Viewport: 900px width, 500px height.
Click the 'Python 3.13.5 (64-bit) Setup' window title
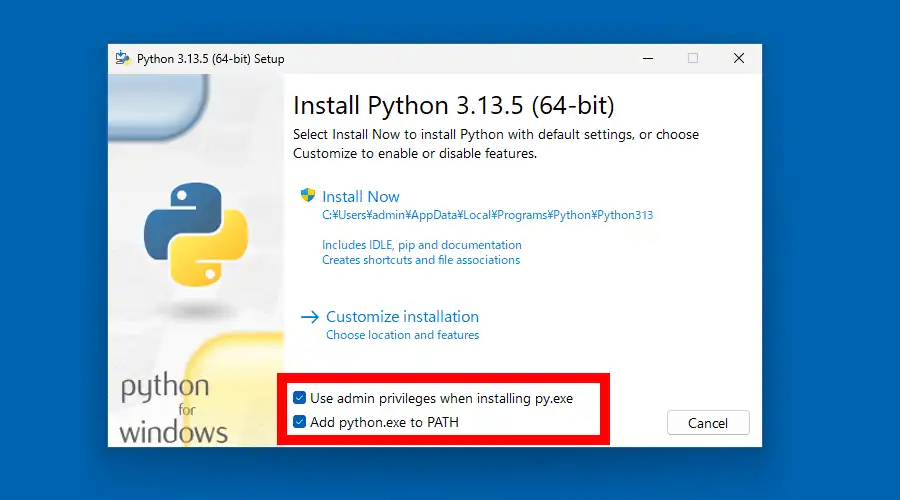(x=211, y=59)
